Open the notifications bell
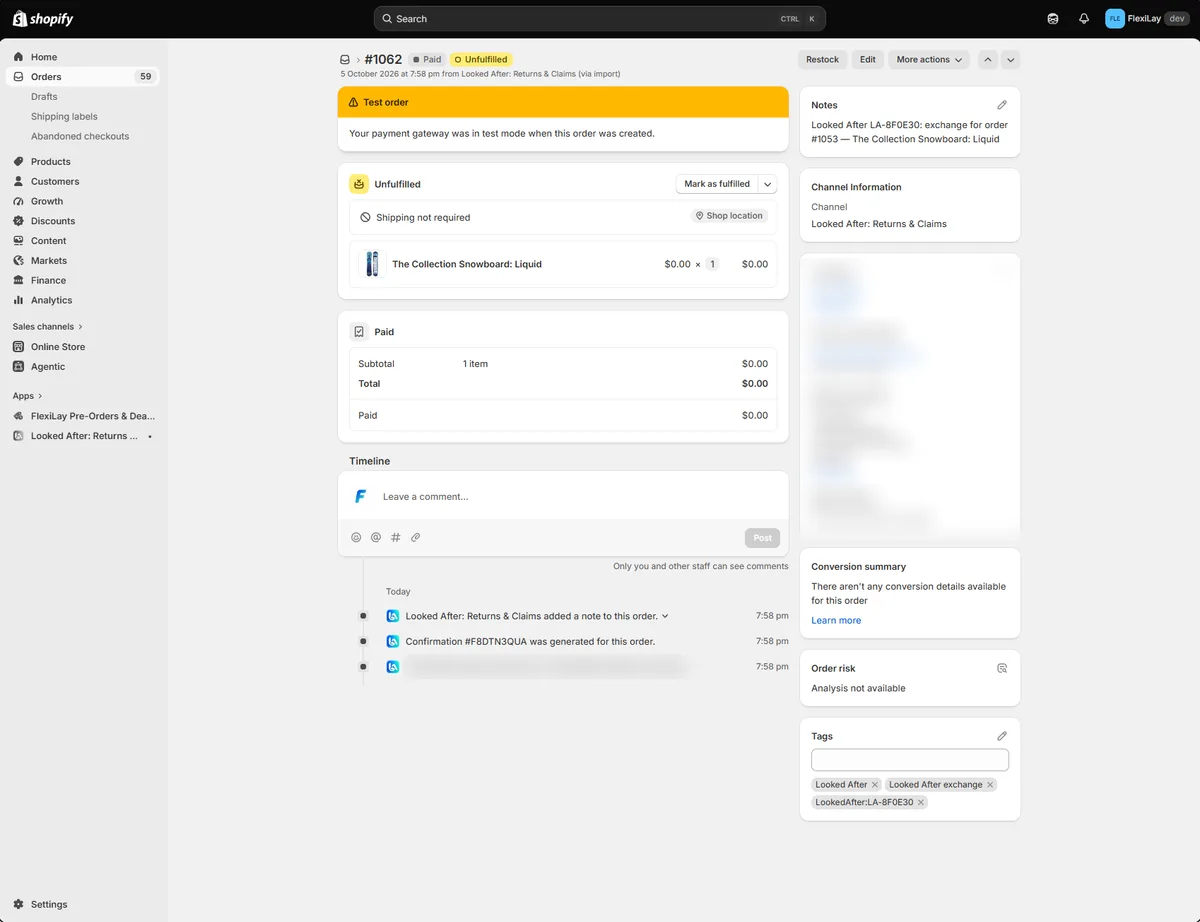1200x922 pixels. pos(1084,19)
